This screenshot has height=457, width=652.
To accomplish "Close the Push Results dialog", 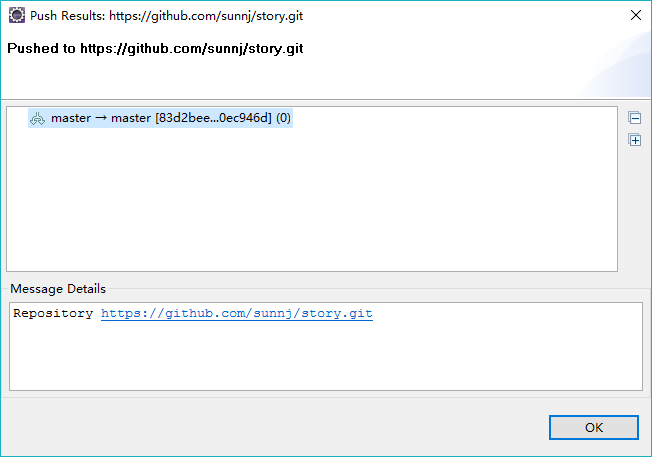I will click(x=635, y=15).
